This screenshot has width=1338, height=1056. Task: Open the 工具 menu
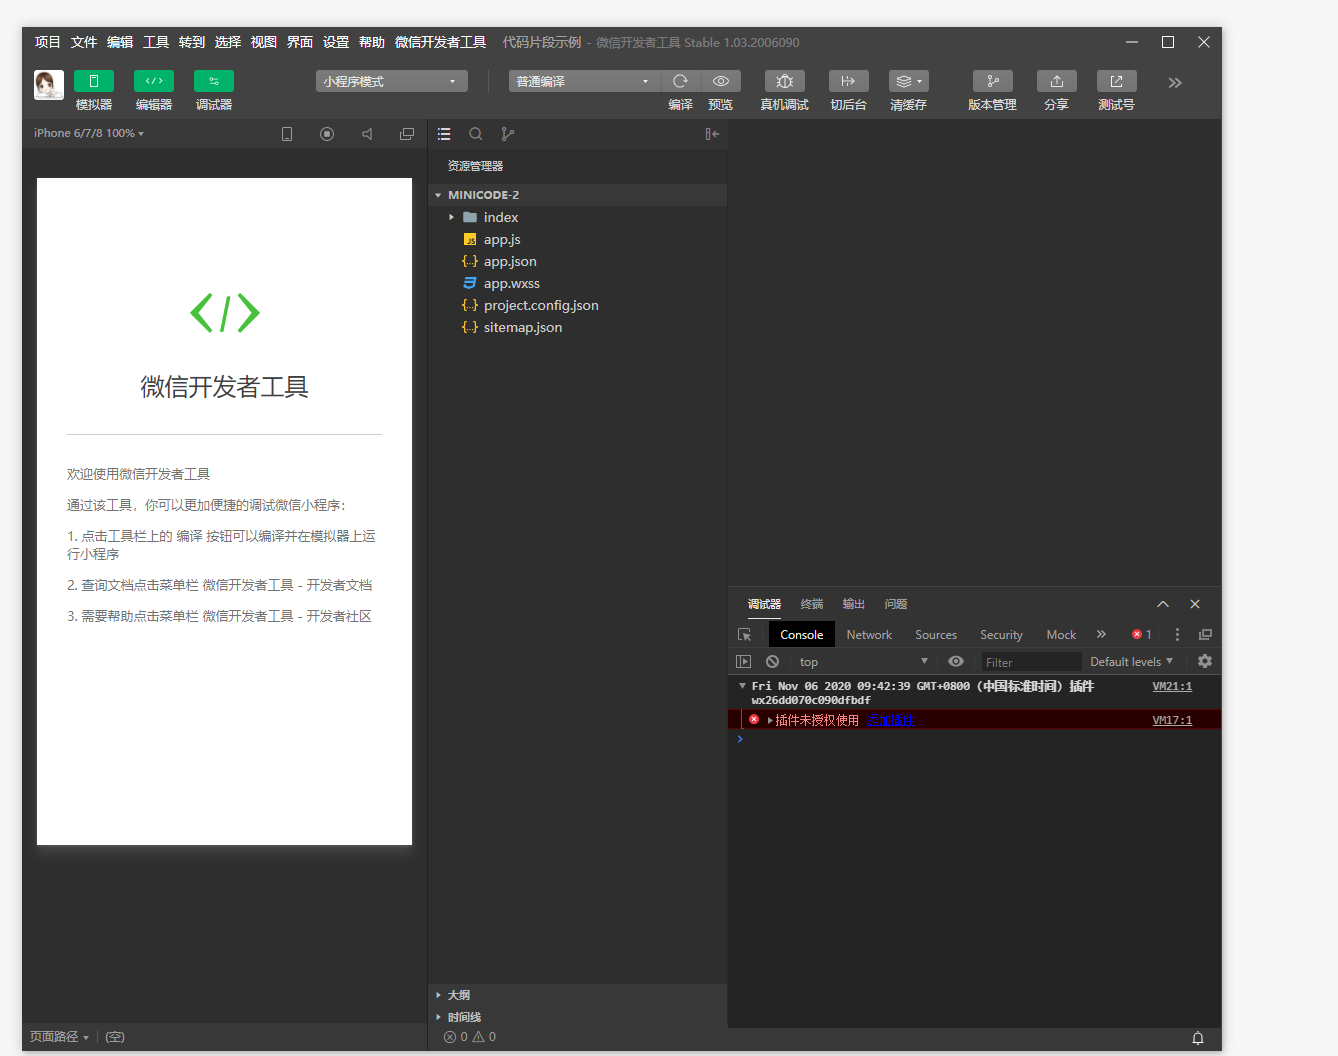pyautogui.click(x=156, y=42)
